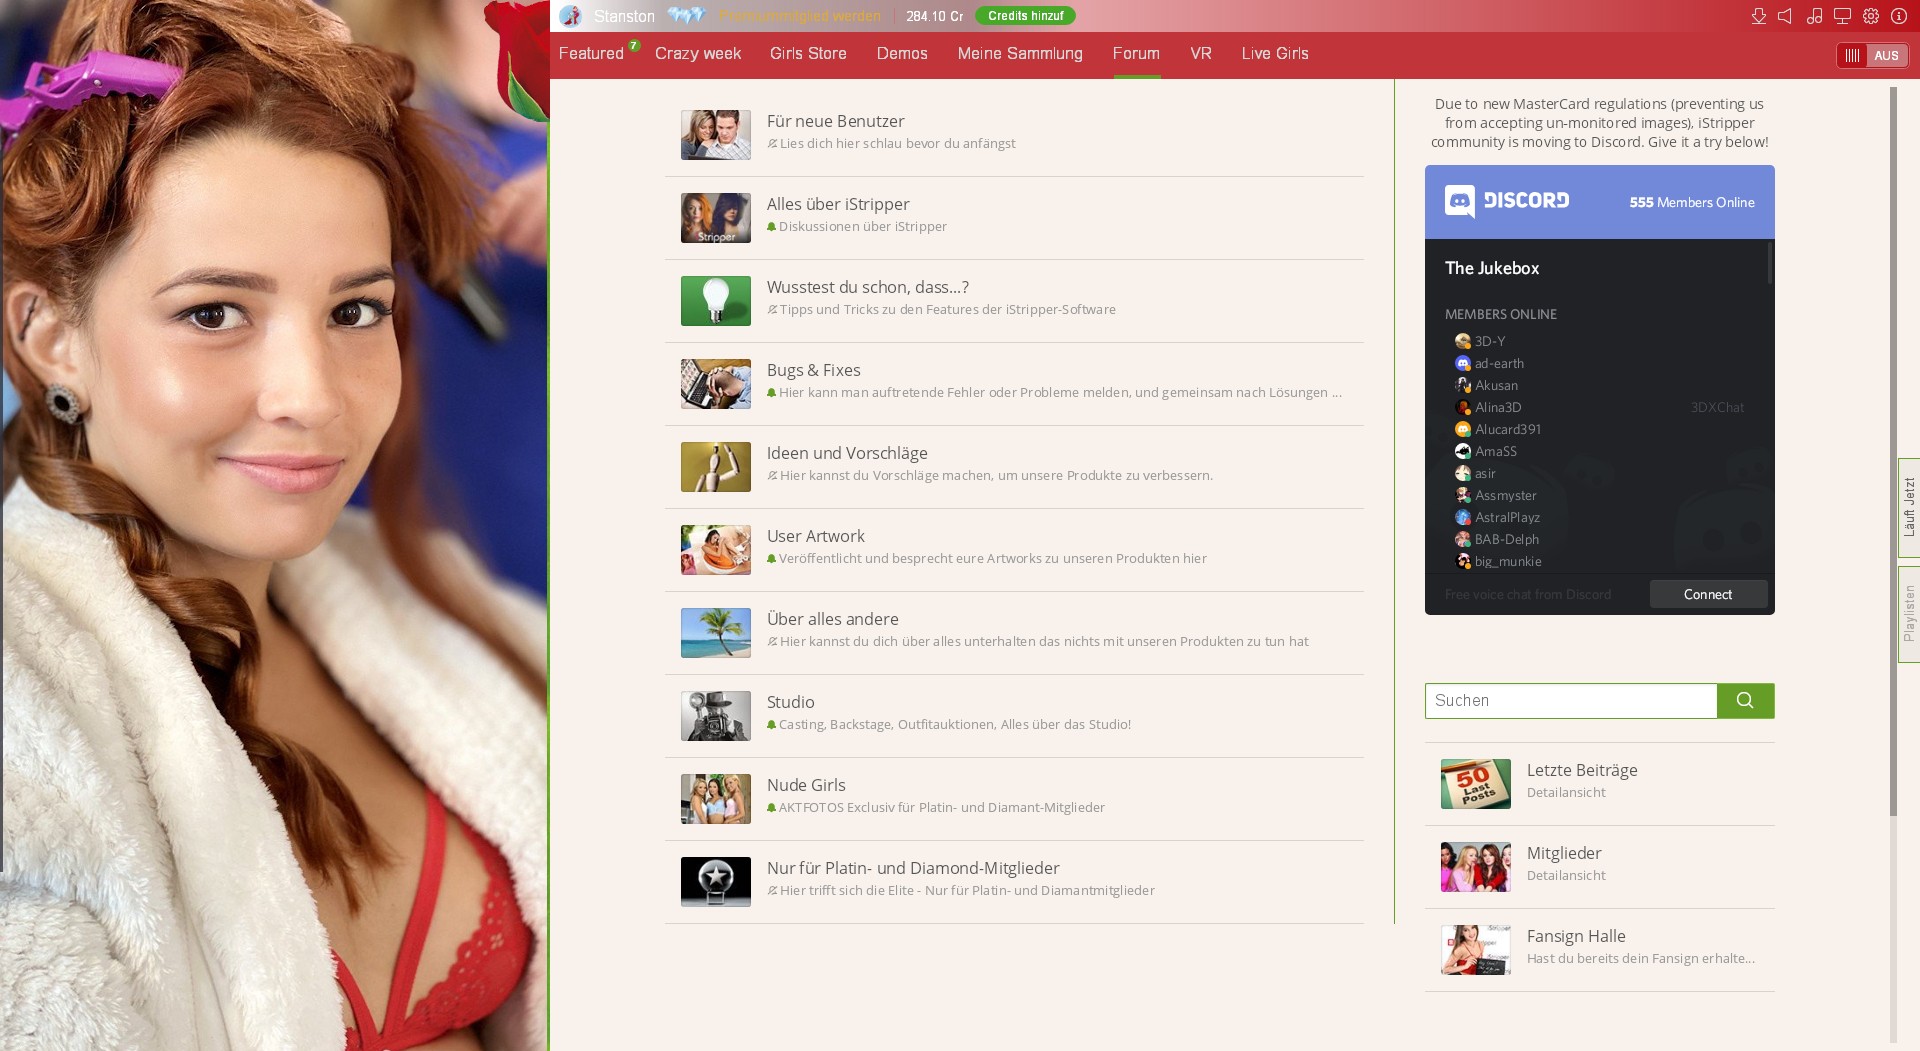The image size is (1920, 1051).
Task: Click the speaker sound icon
Action: [1785, 16]
